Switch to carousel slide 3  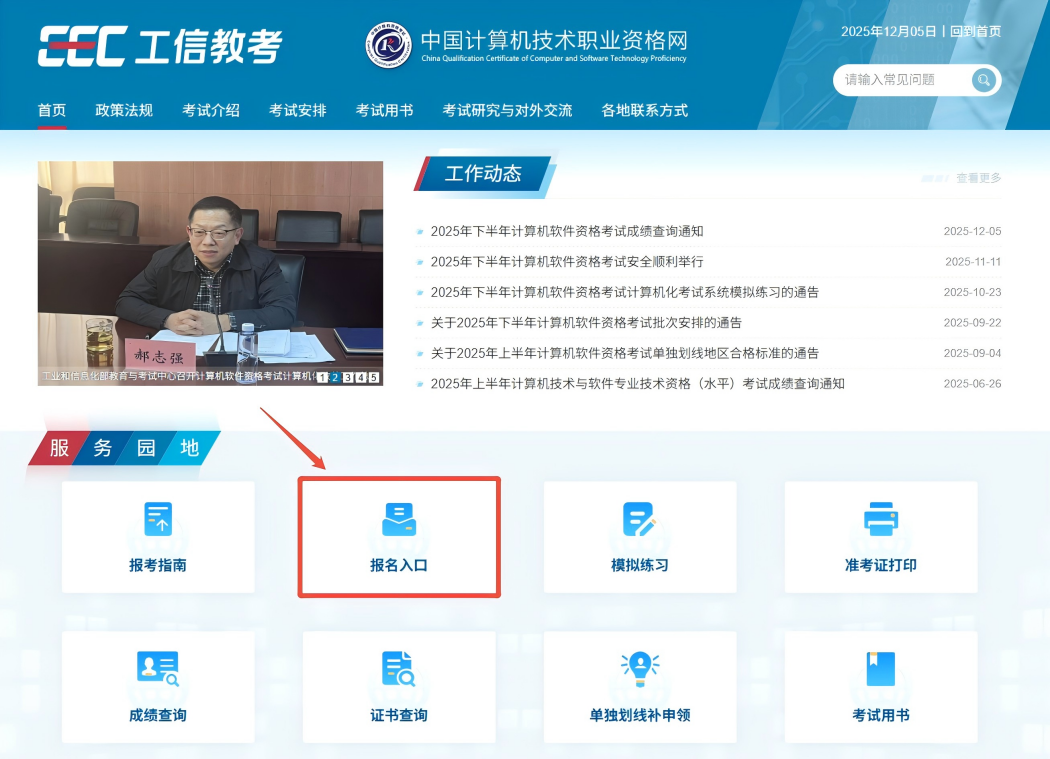pos(348,377)
